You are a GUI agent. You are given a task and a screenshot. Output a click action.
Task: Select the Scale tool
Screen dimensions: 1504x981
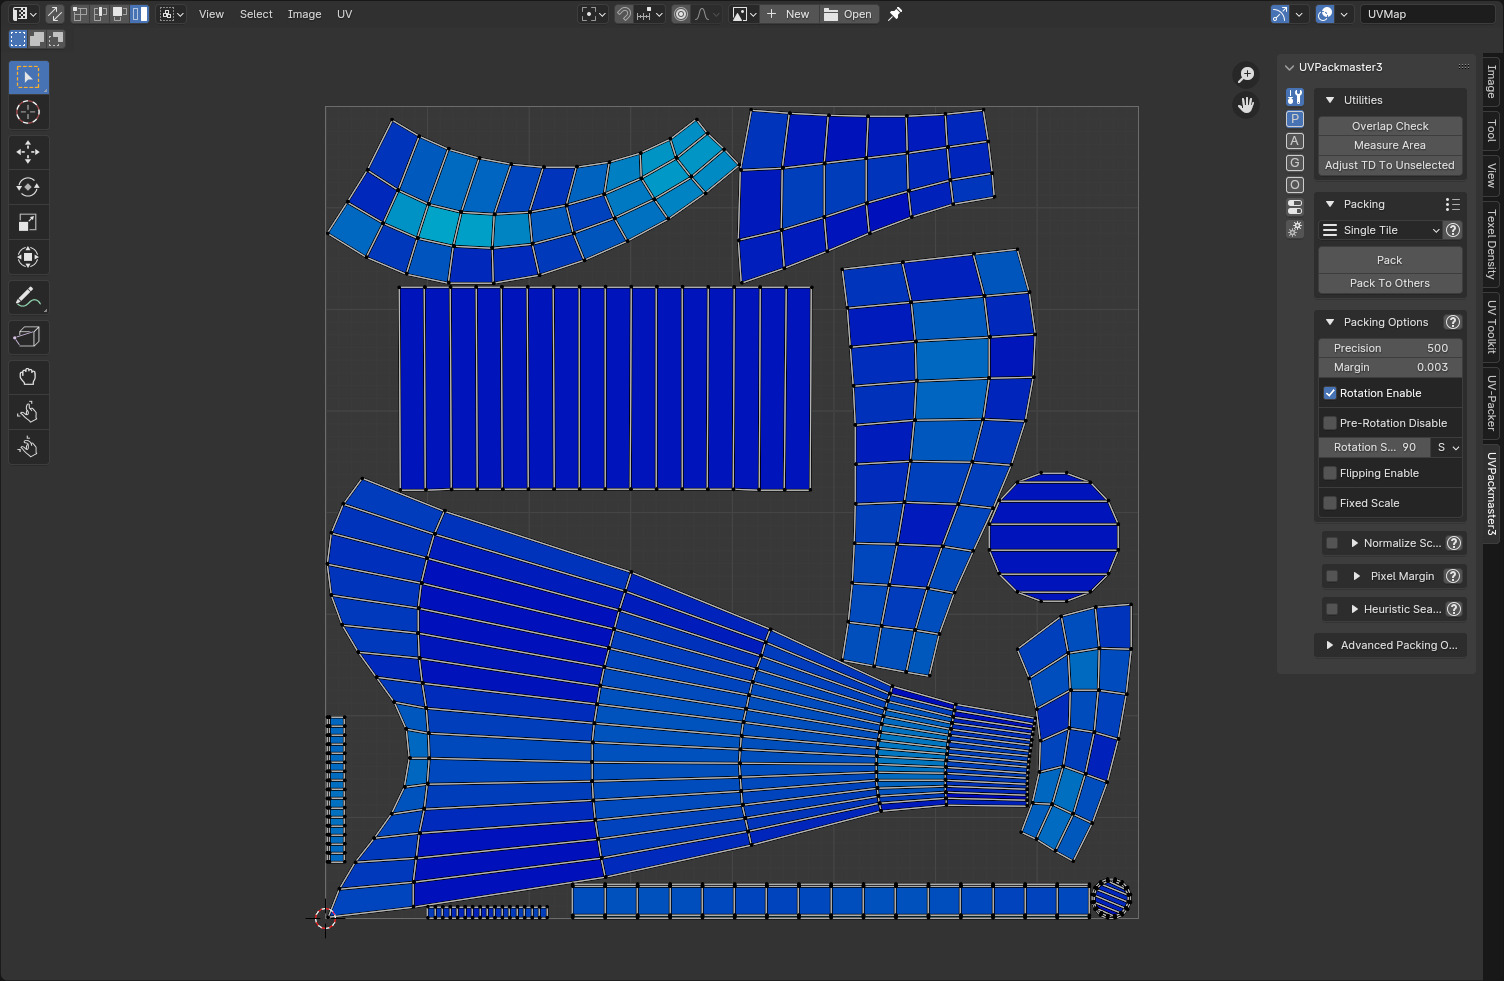[28, 222]
